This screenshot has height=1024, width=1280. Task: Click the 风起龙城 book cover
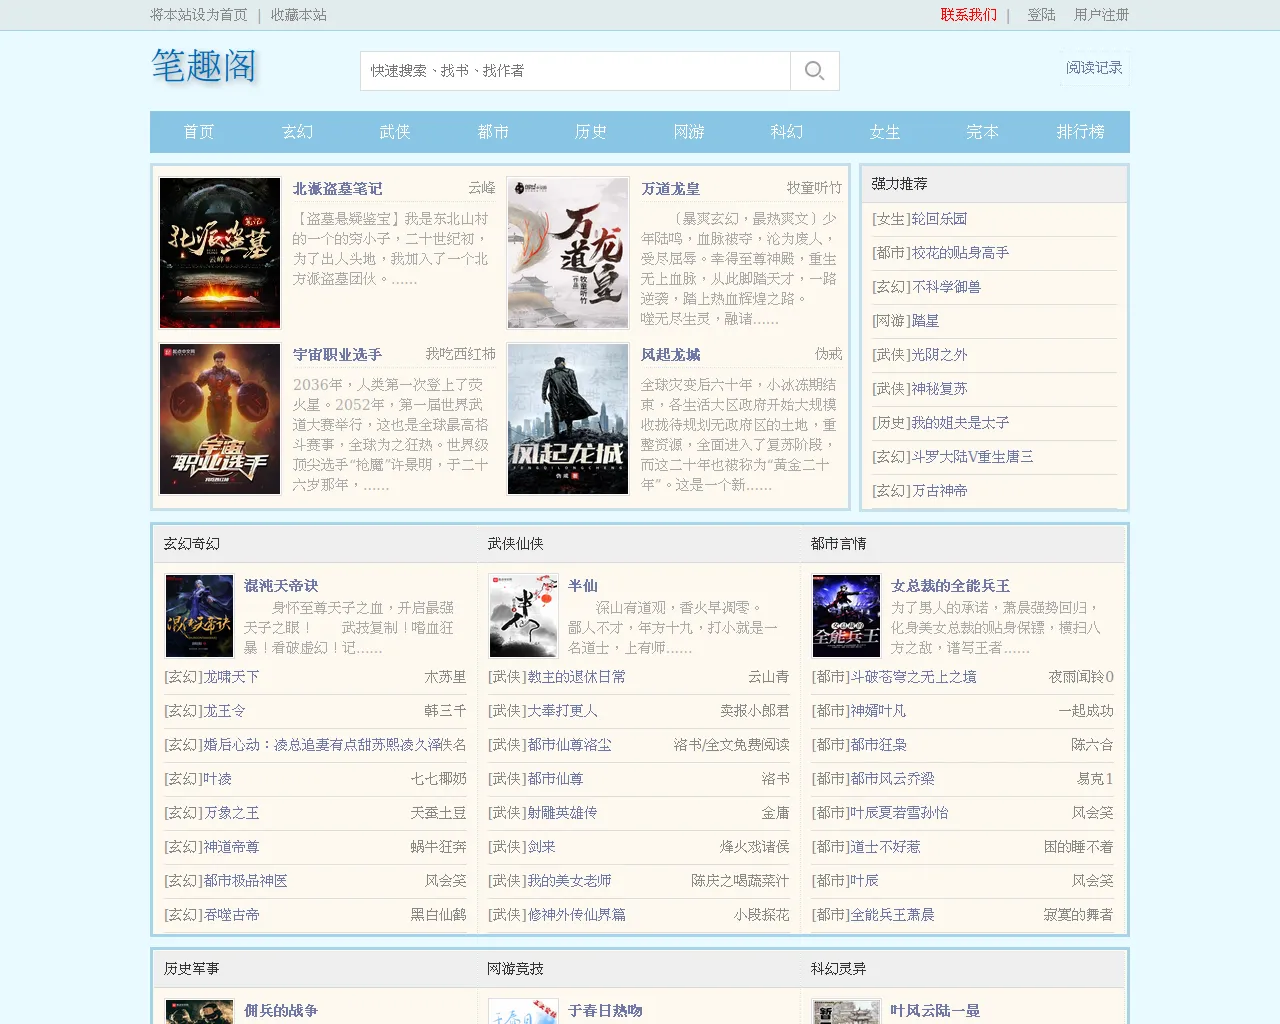coord(568,419)
